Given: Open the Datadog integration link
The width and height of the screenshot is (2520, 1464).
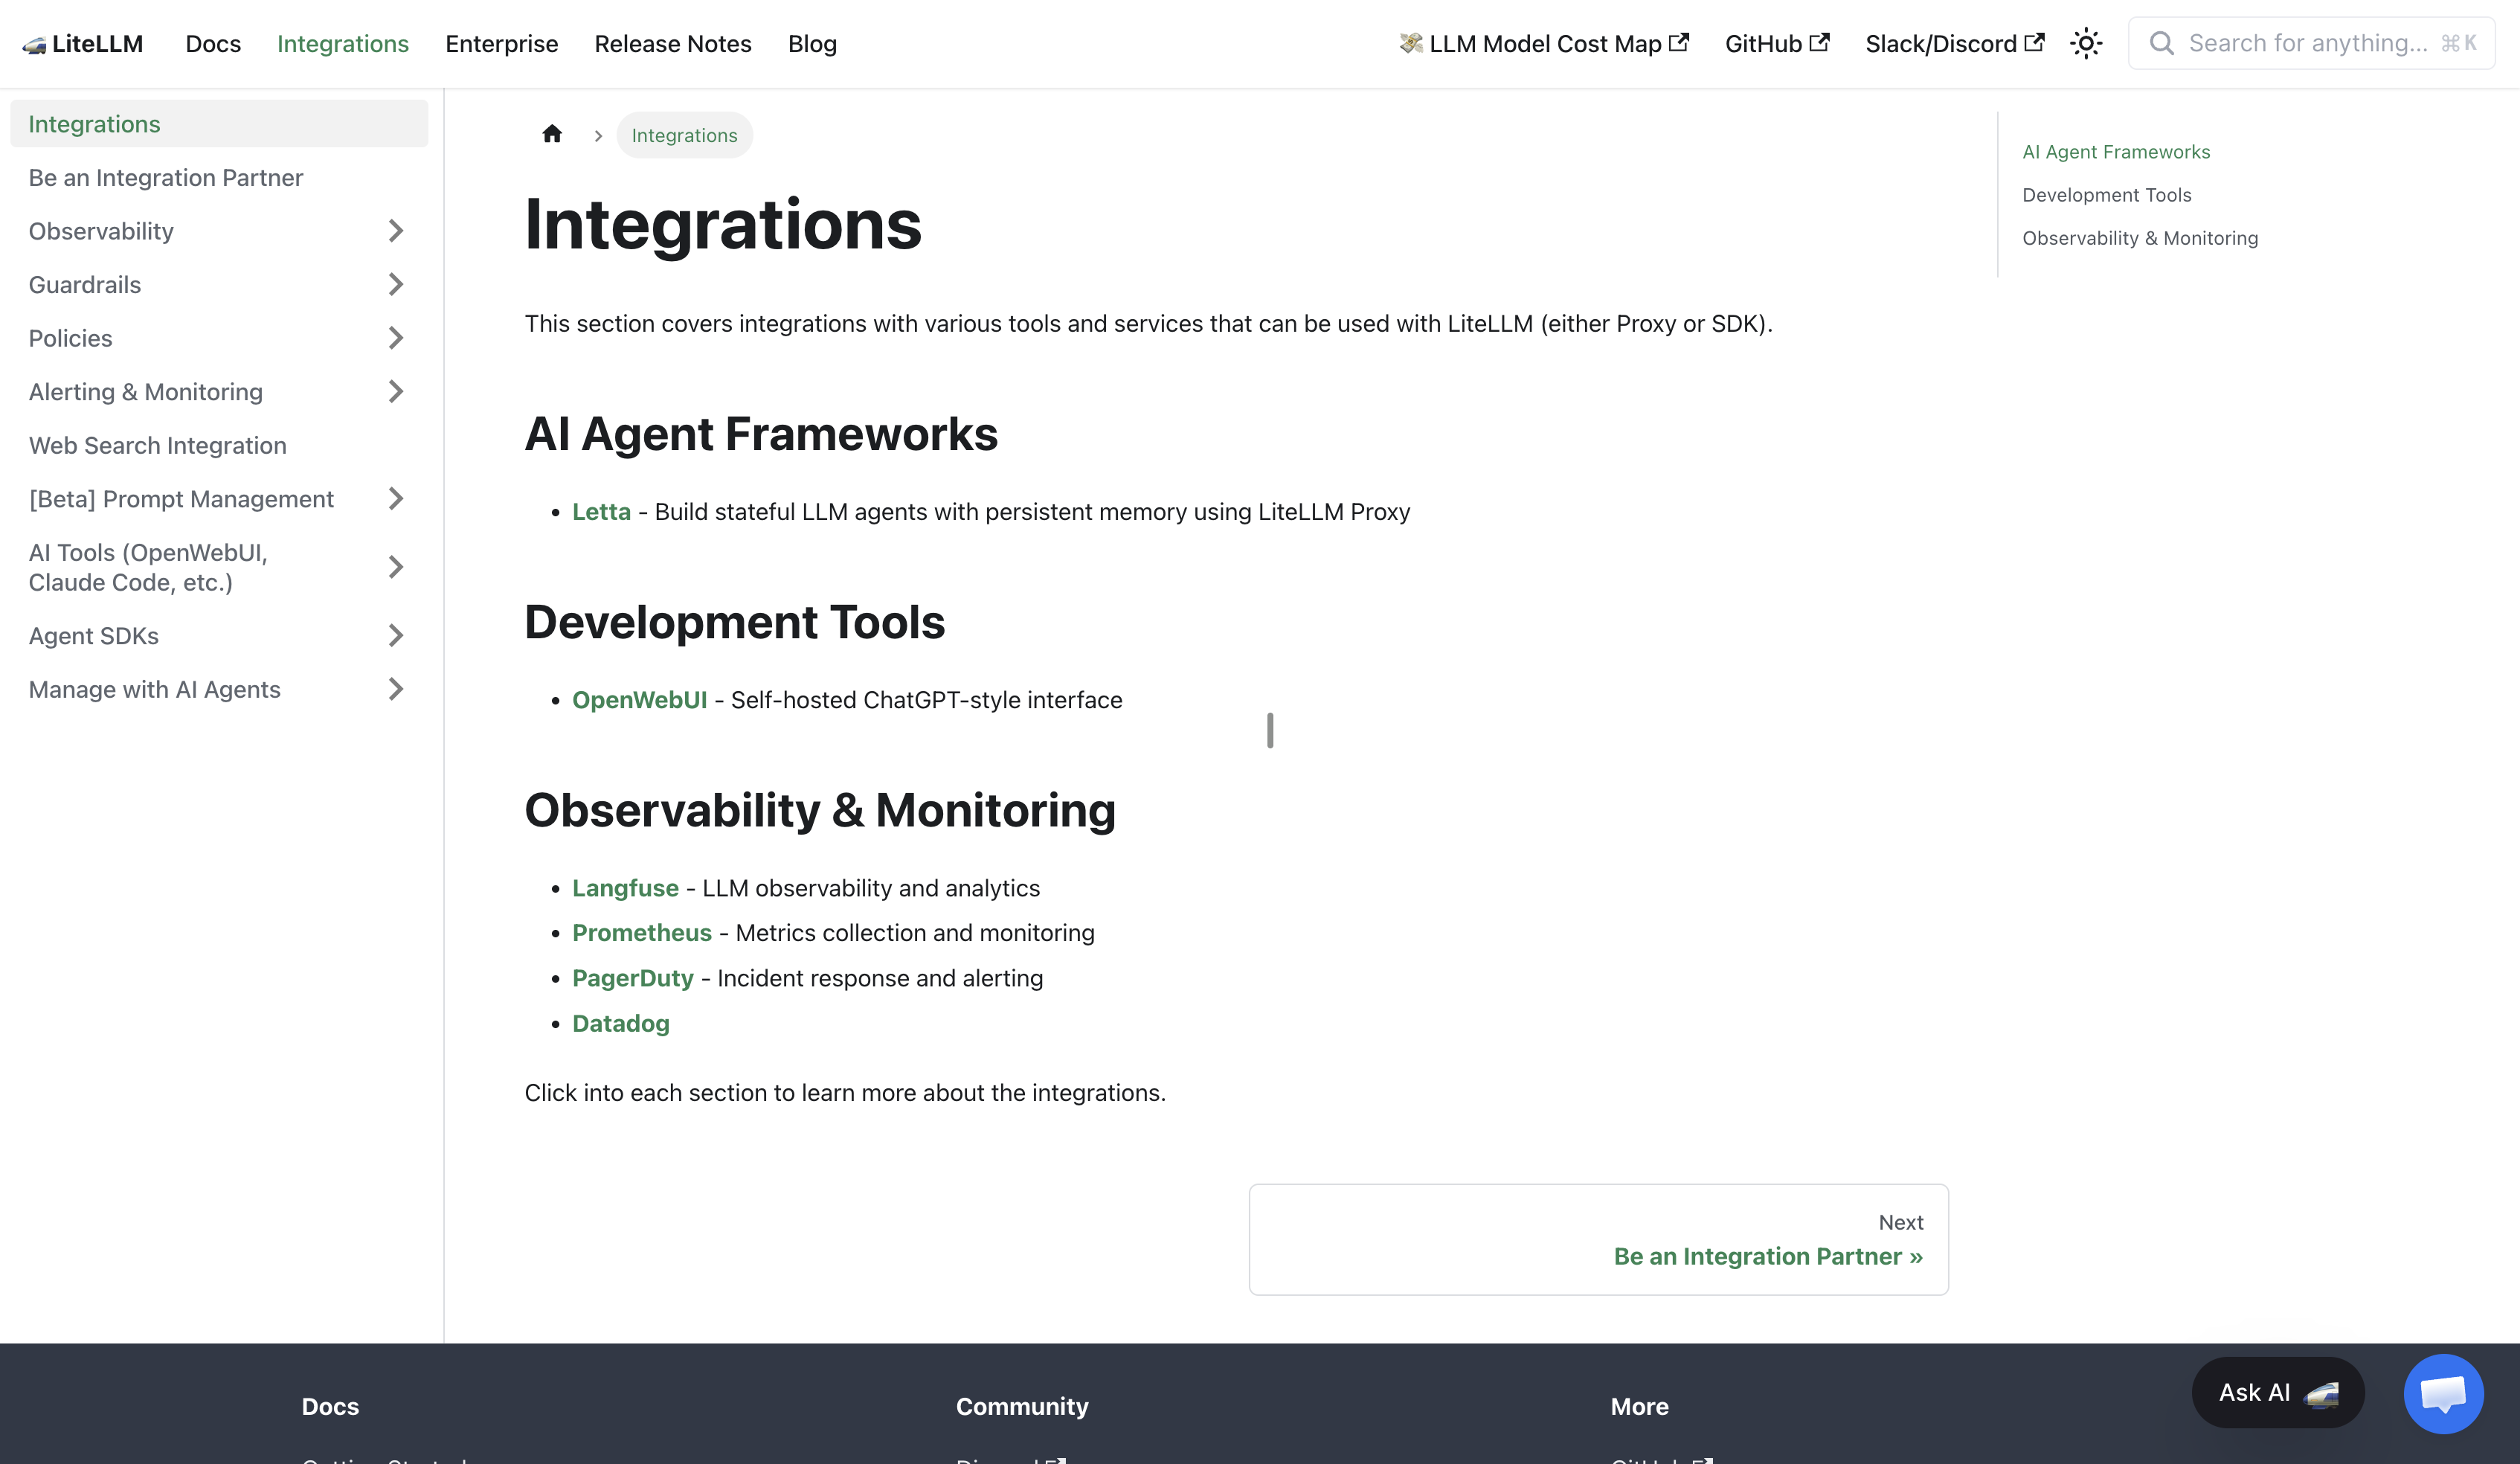Looking at the screenshot, I should click(621, 1023).
